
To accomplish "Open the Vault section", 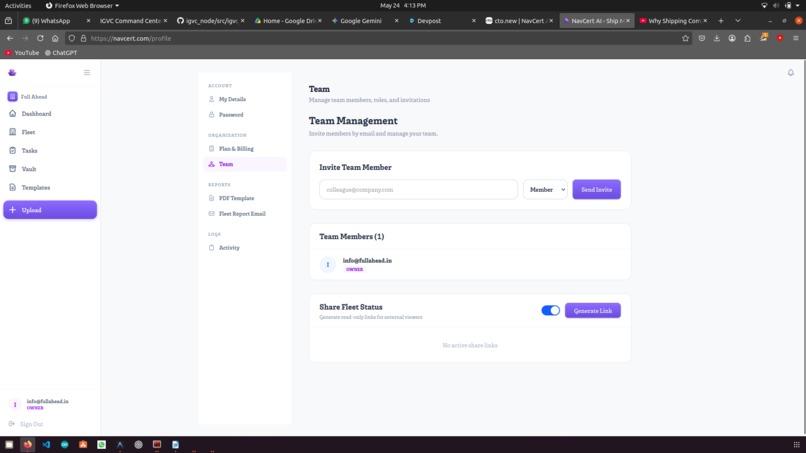I will [50, 169].
